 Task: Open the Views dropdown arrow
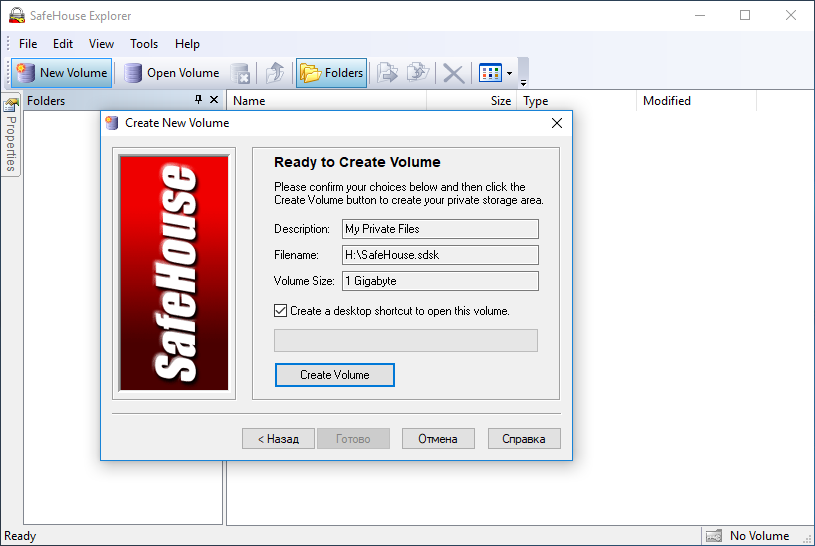point(509,73)
